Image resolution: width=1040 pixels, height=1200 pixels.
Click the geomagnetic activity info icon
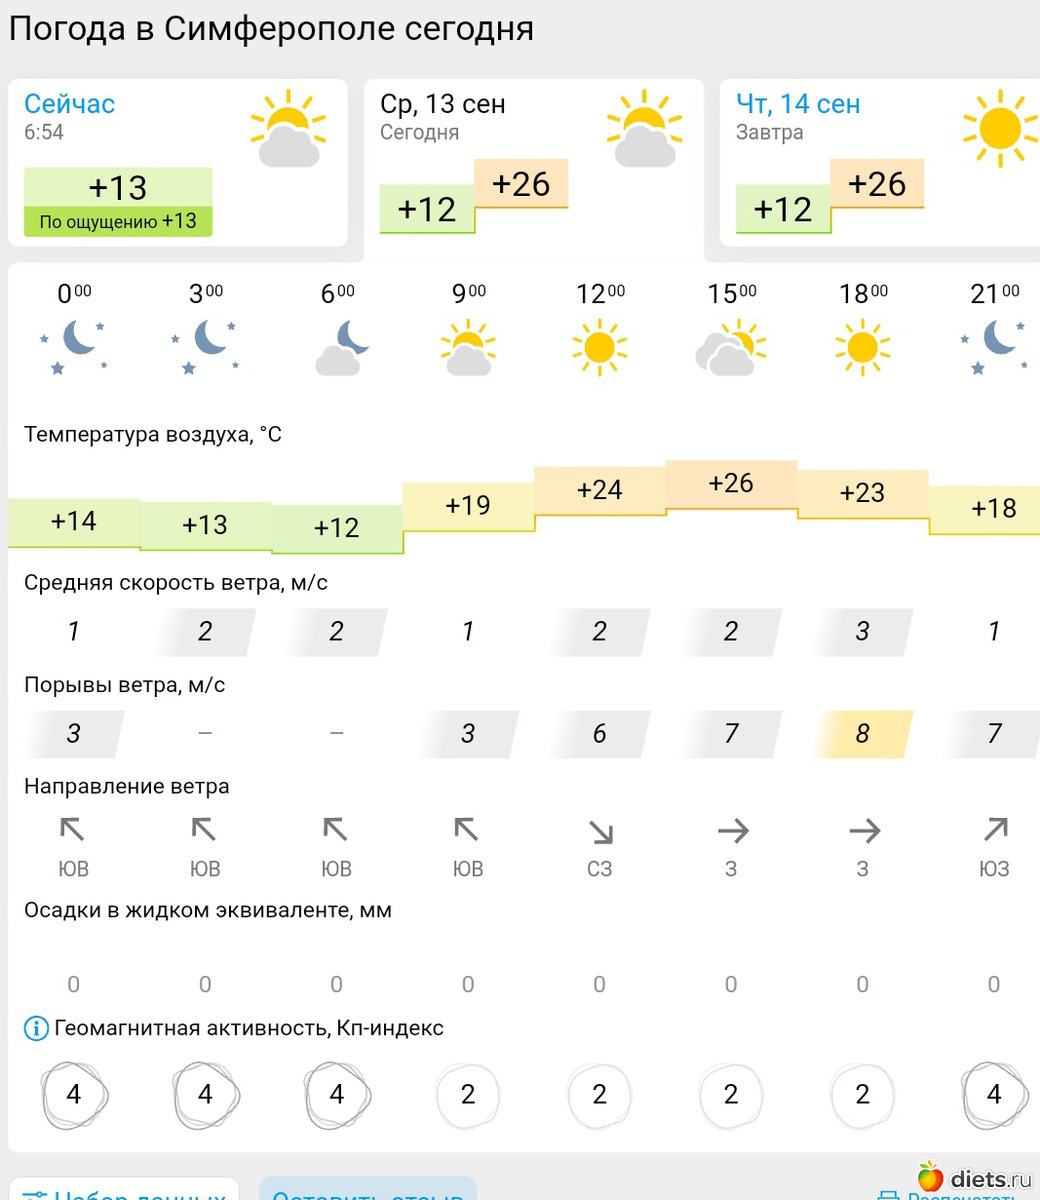click(x=36, y=1028)
